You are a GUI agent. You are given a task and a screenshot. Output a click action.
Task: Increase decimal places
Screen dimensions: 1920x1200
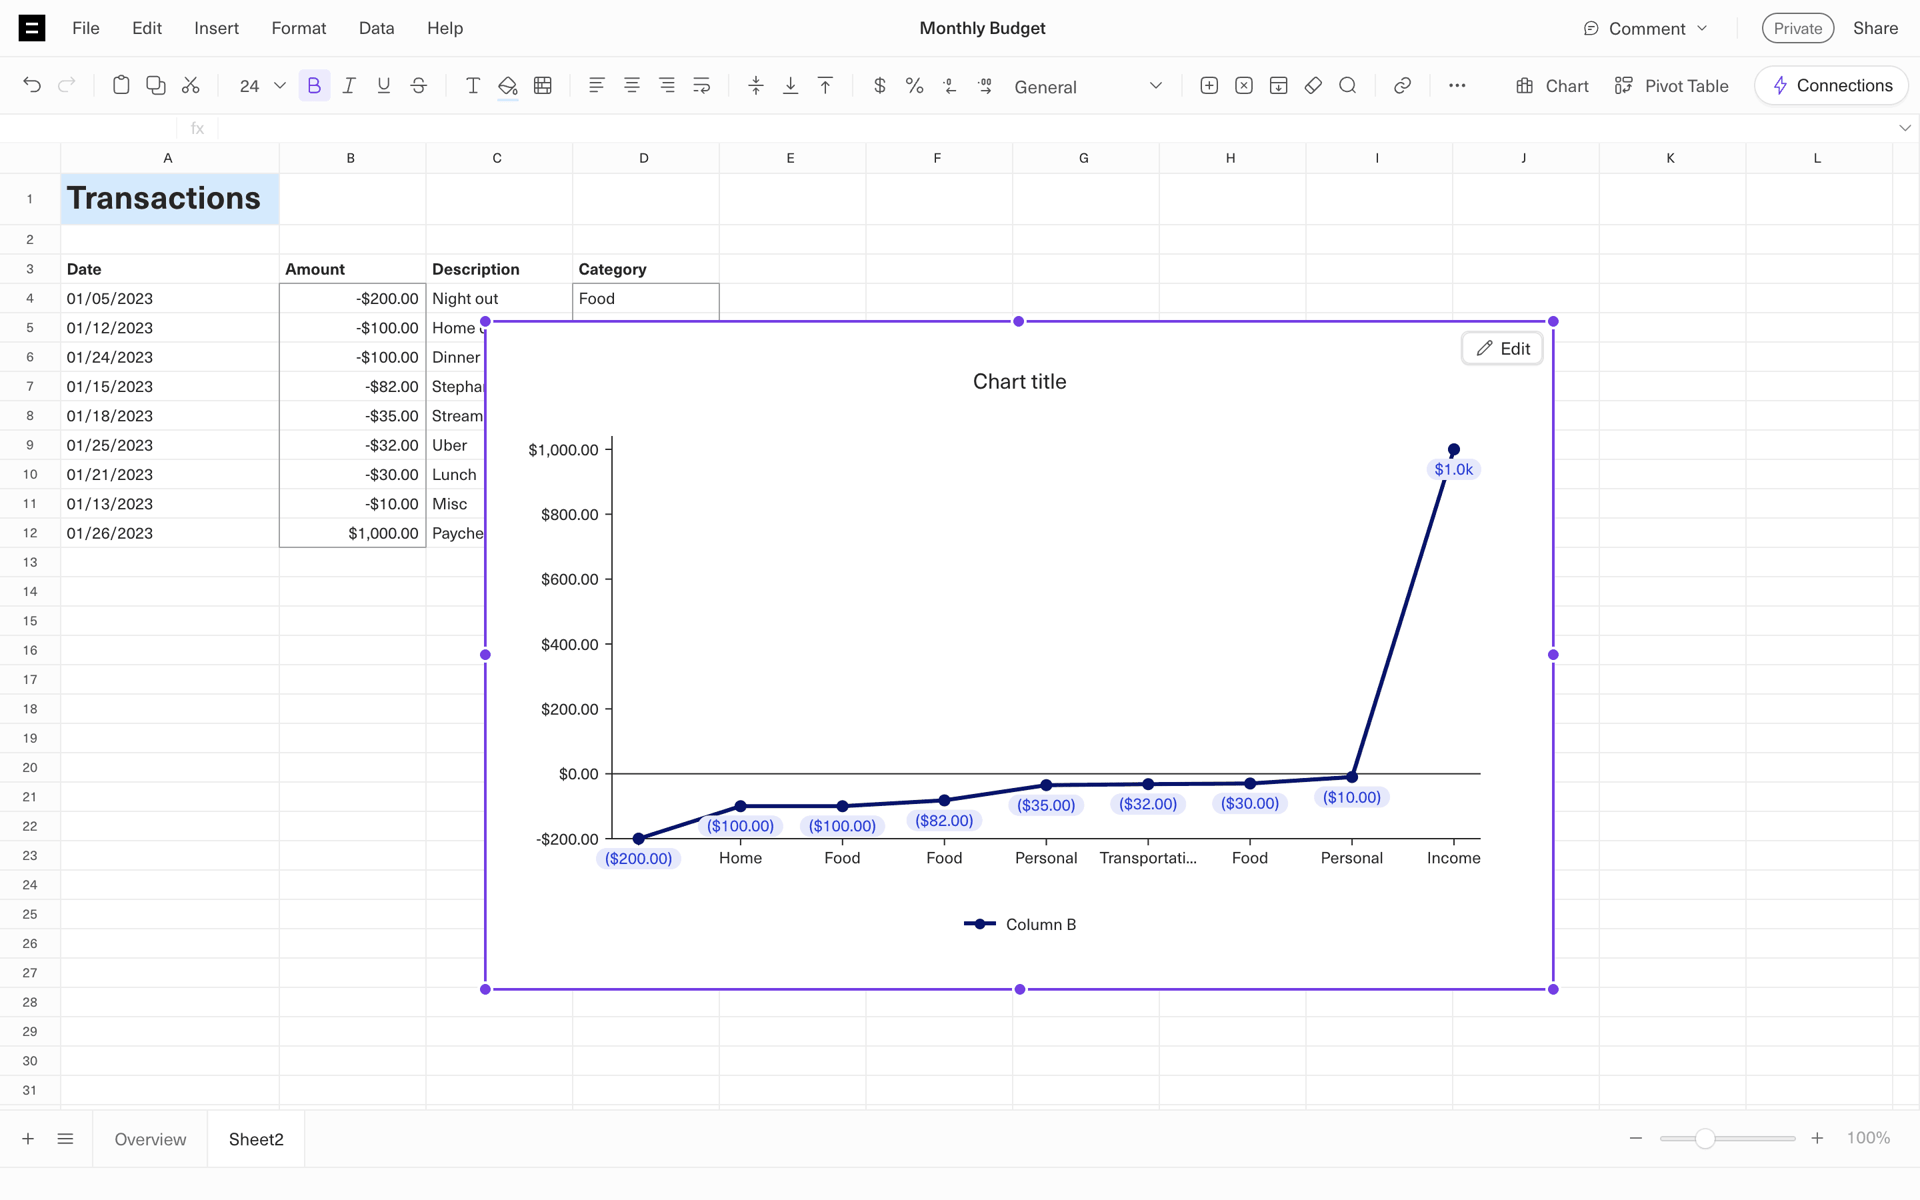(985, 86)
